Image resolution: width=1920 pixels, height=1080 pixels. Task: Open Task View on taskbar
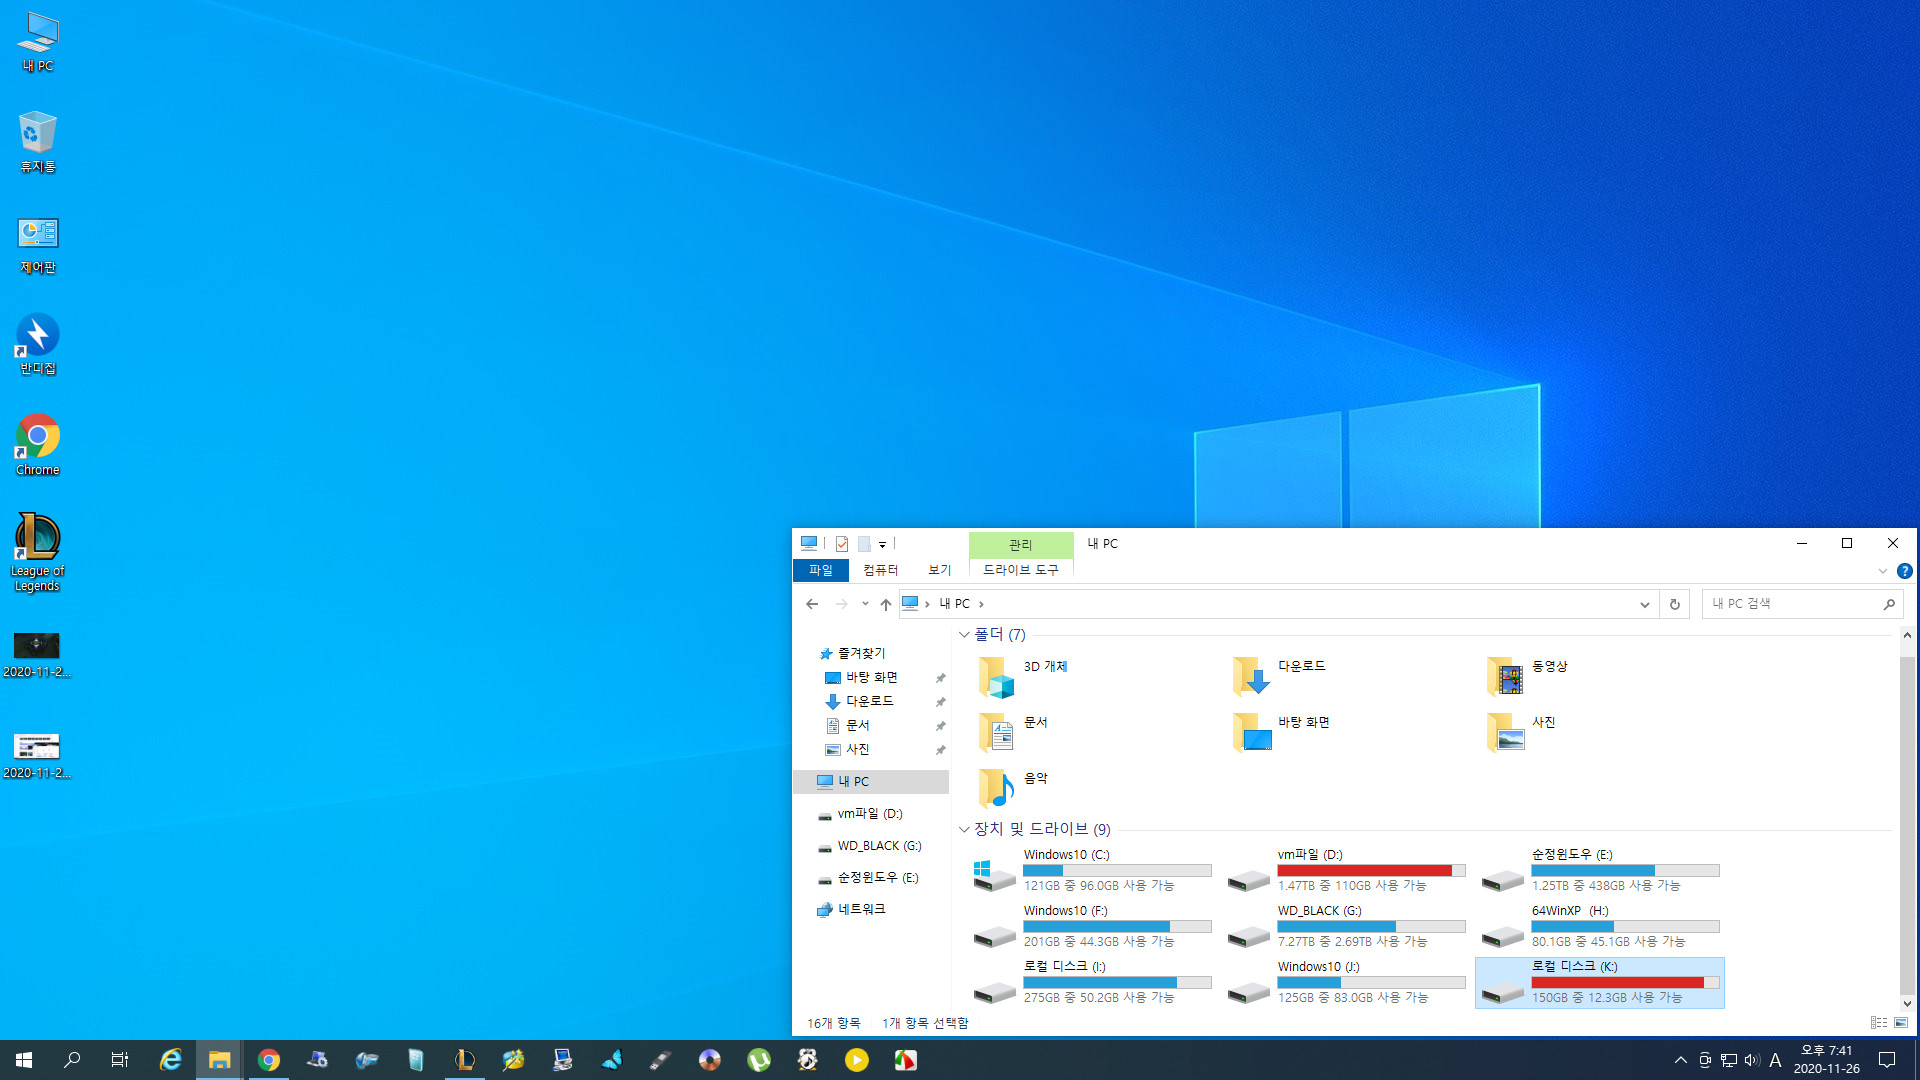(x=120, y=1060)
